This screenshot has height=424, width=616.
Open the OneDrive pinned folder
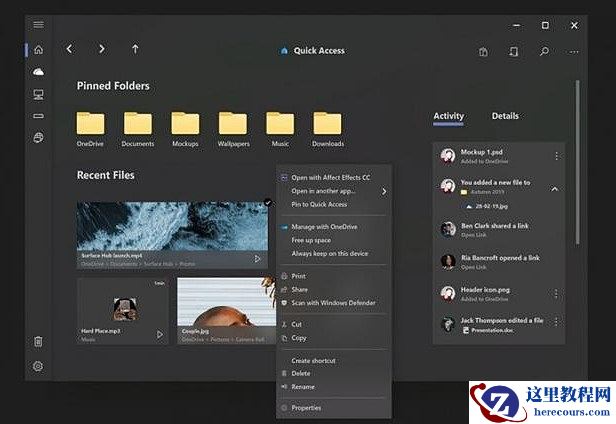point(90,129)
